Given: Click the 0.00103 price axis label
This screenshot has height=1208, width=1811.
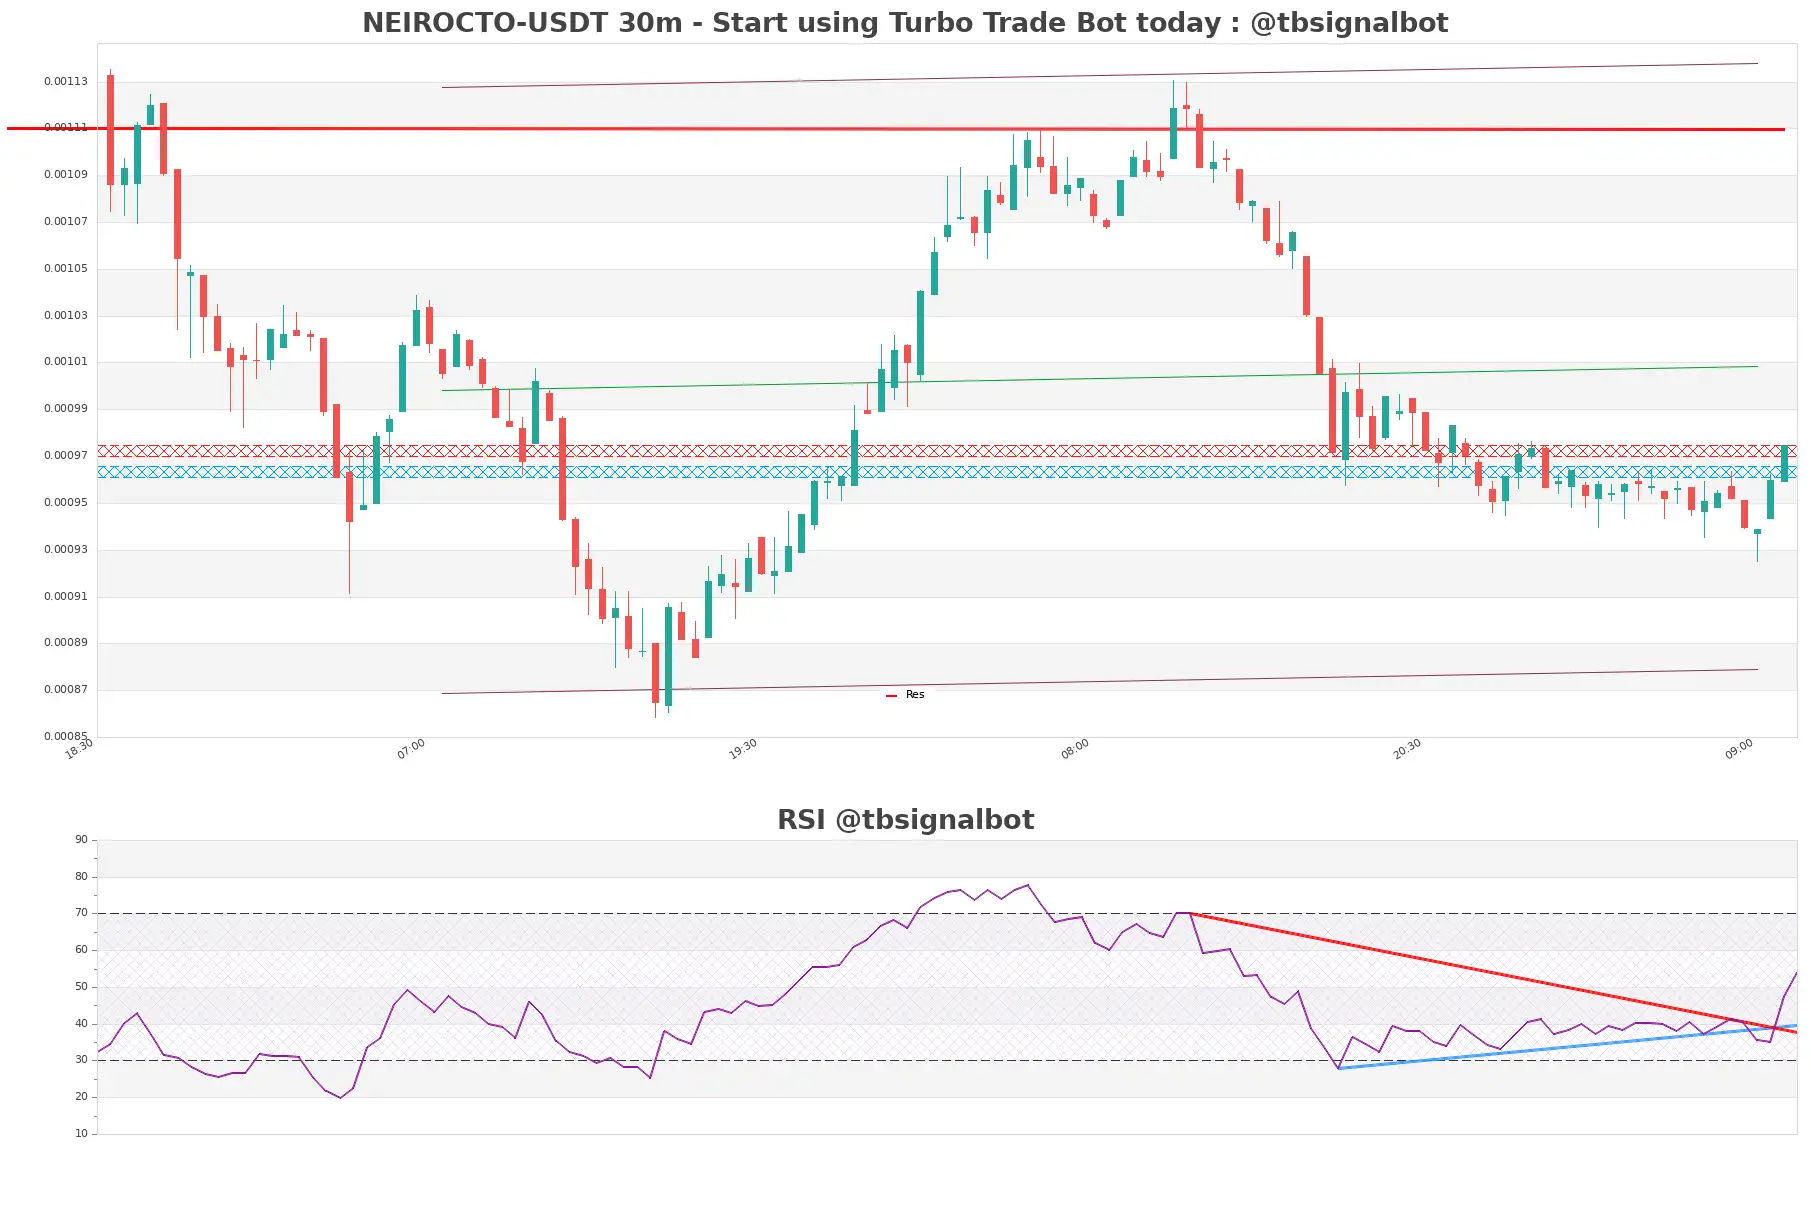Looking at the screenshot, I should tap(65, 316).
